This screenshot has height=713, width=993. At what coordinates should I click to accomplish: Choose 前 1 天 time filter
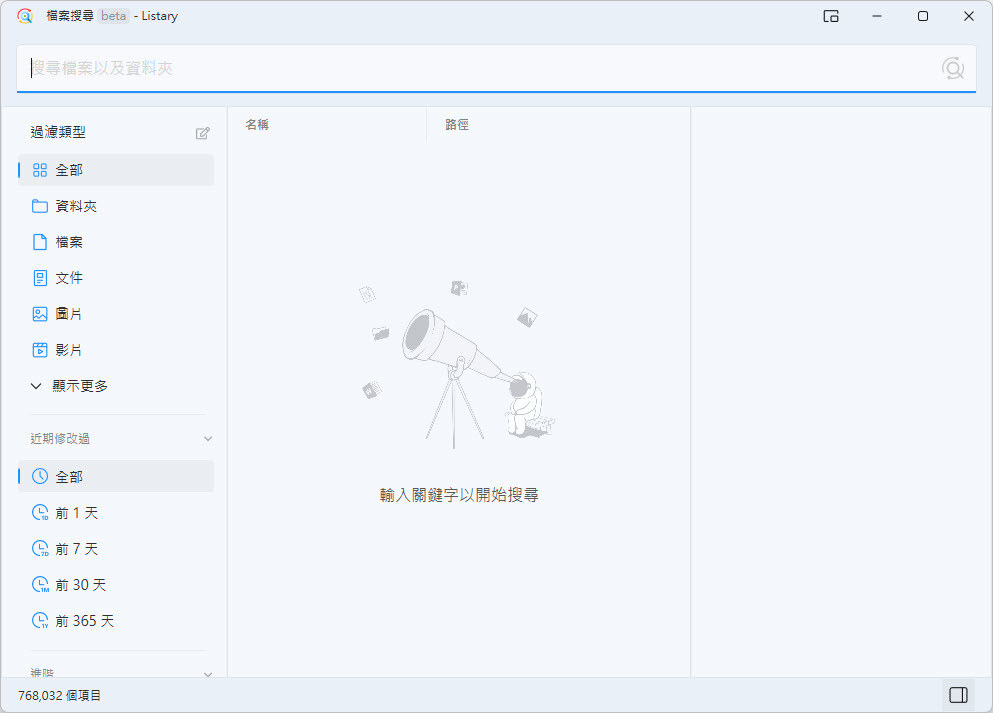116,512
